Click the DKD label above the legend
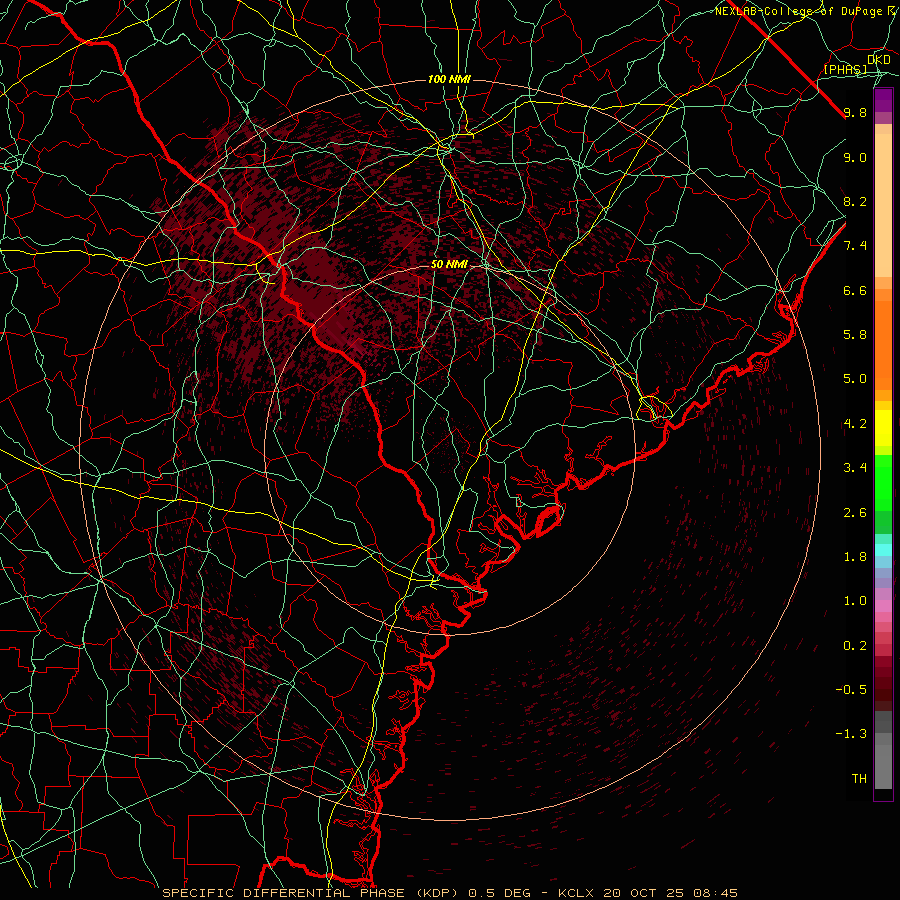This screenshot has height=900, width=900. (878, 59)
